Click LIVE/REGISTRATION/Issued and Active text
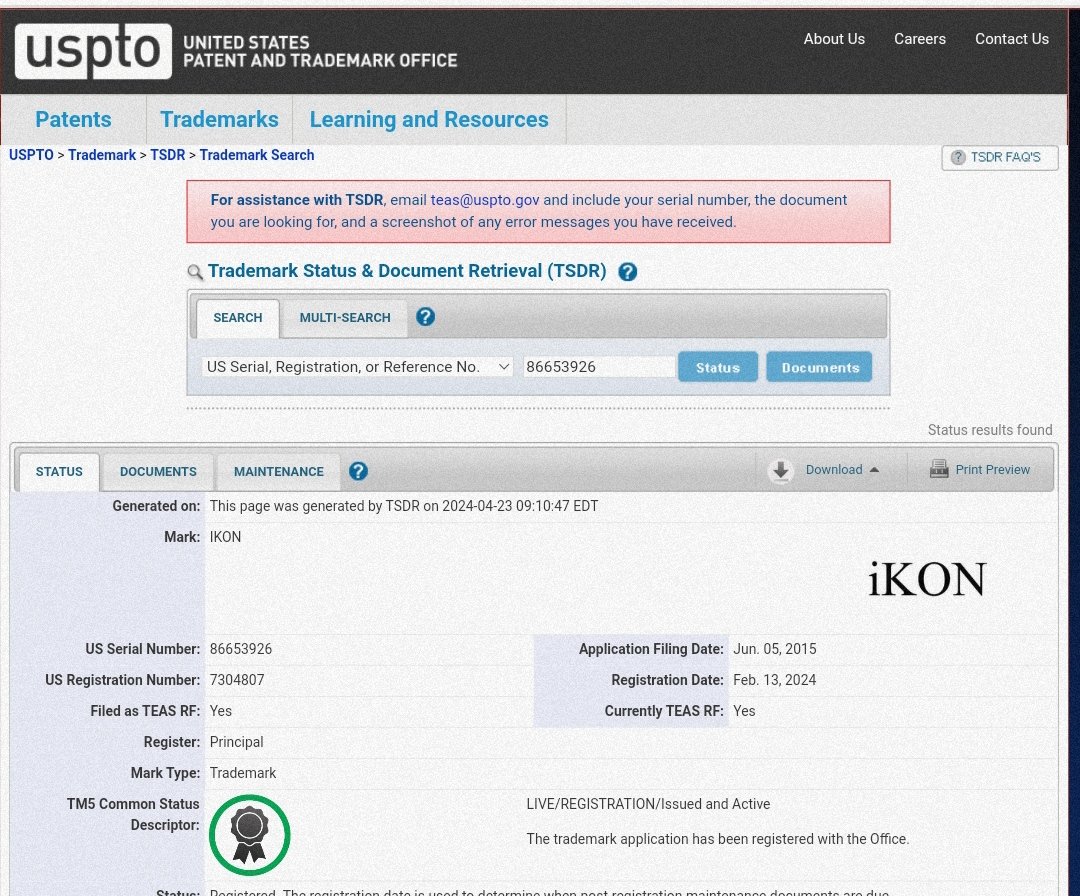 (x=648, y=804)
